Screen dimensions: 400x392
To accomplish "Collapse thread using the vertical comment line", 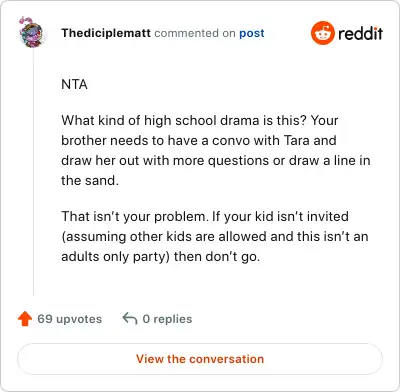I will (34, 173).
